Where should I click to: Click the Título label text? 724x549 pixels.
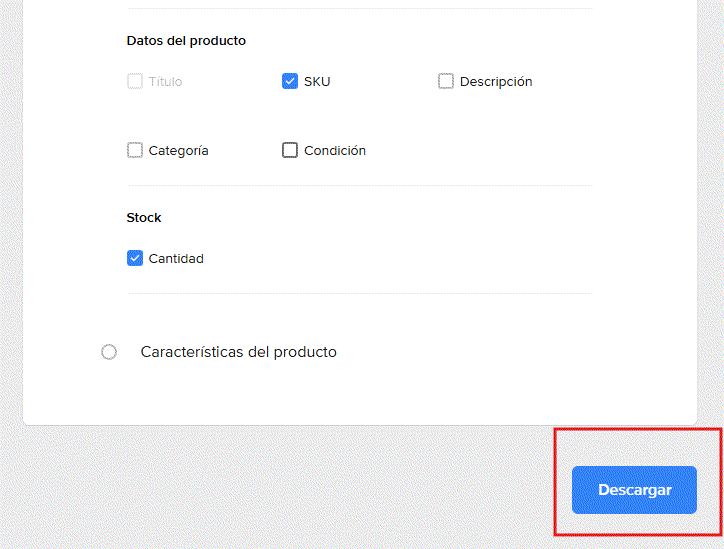(x=165, y=82)
